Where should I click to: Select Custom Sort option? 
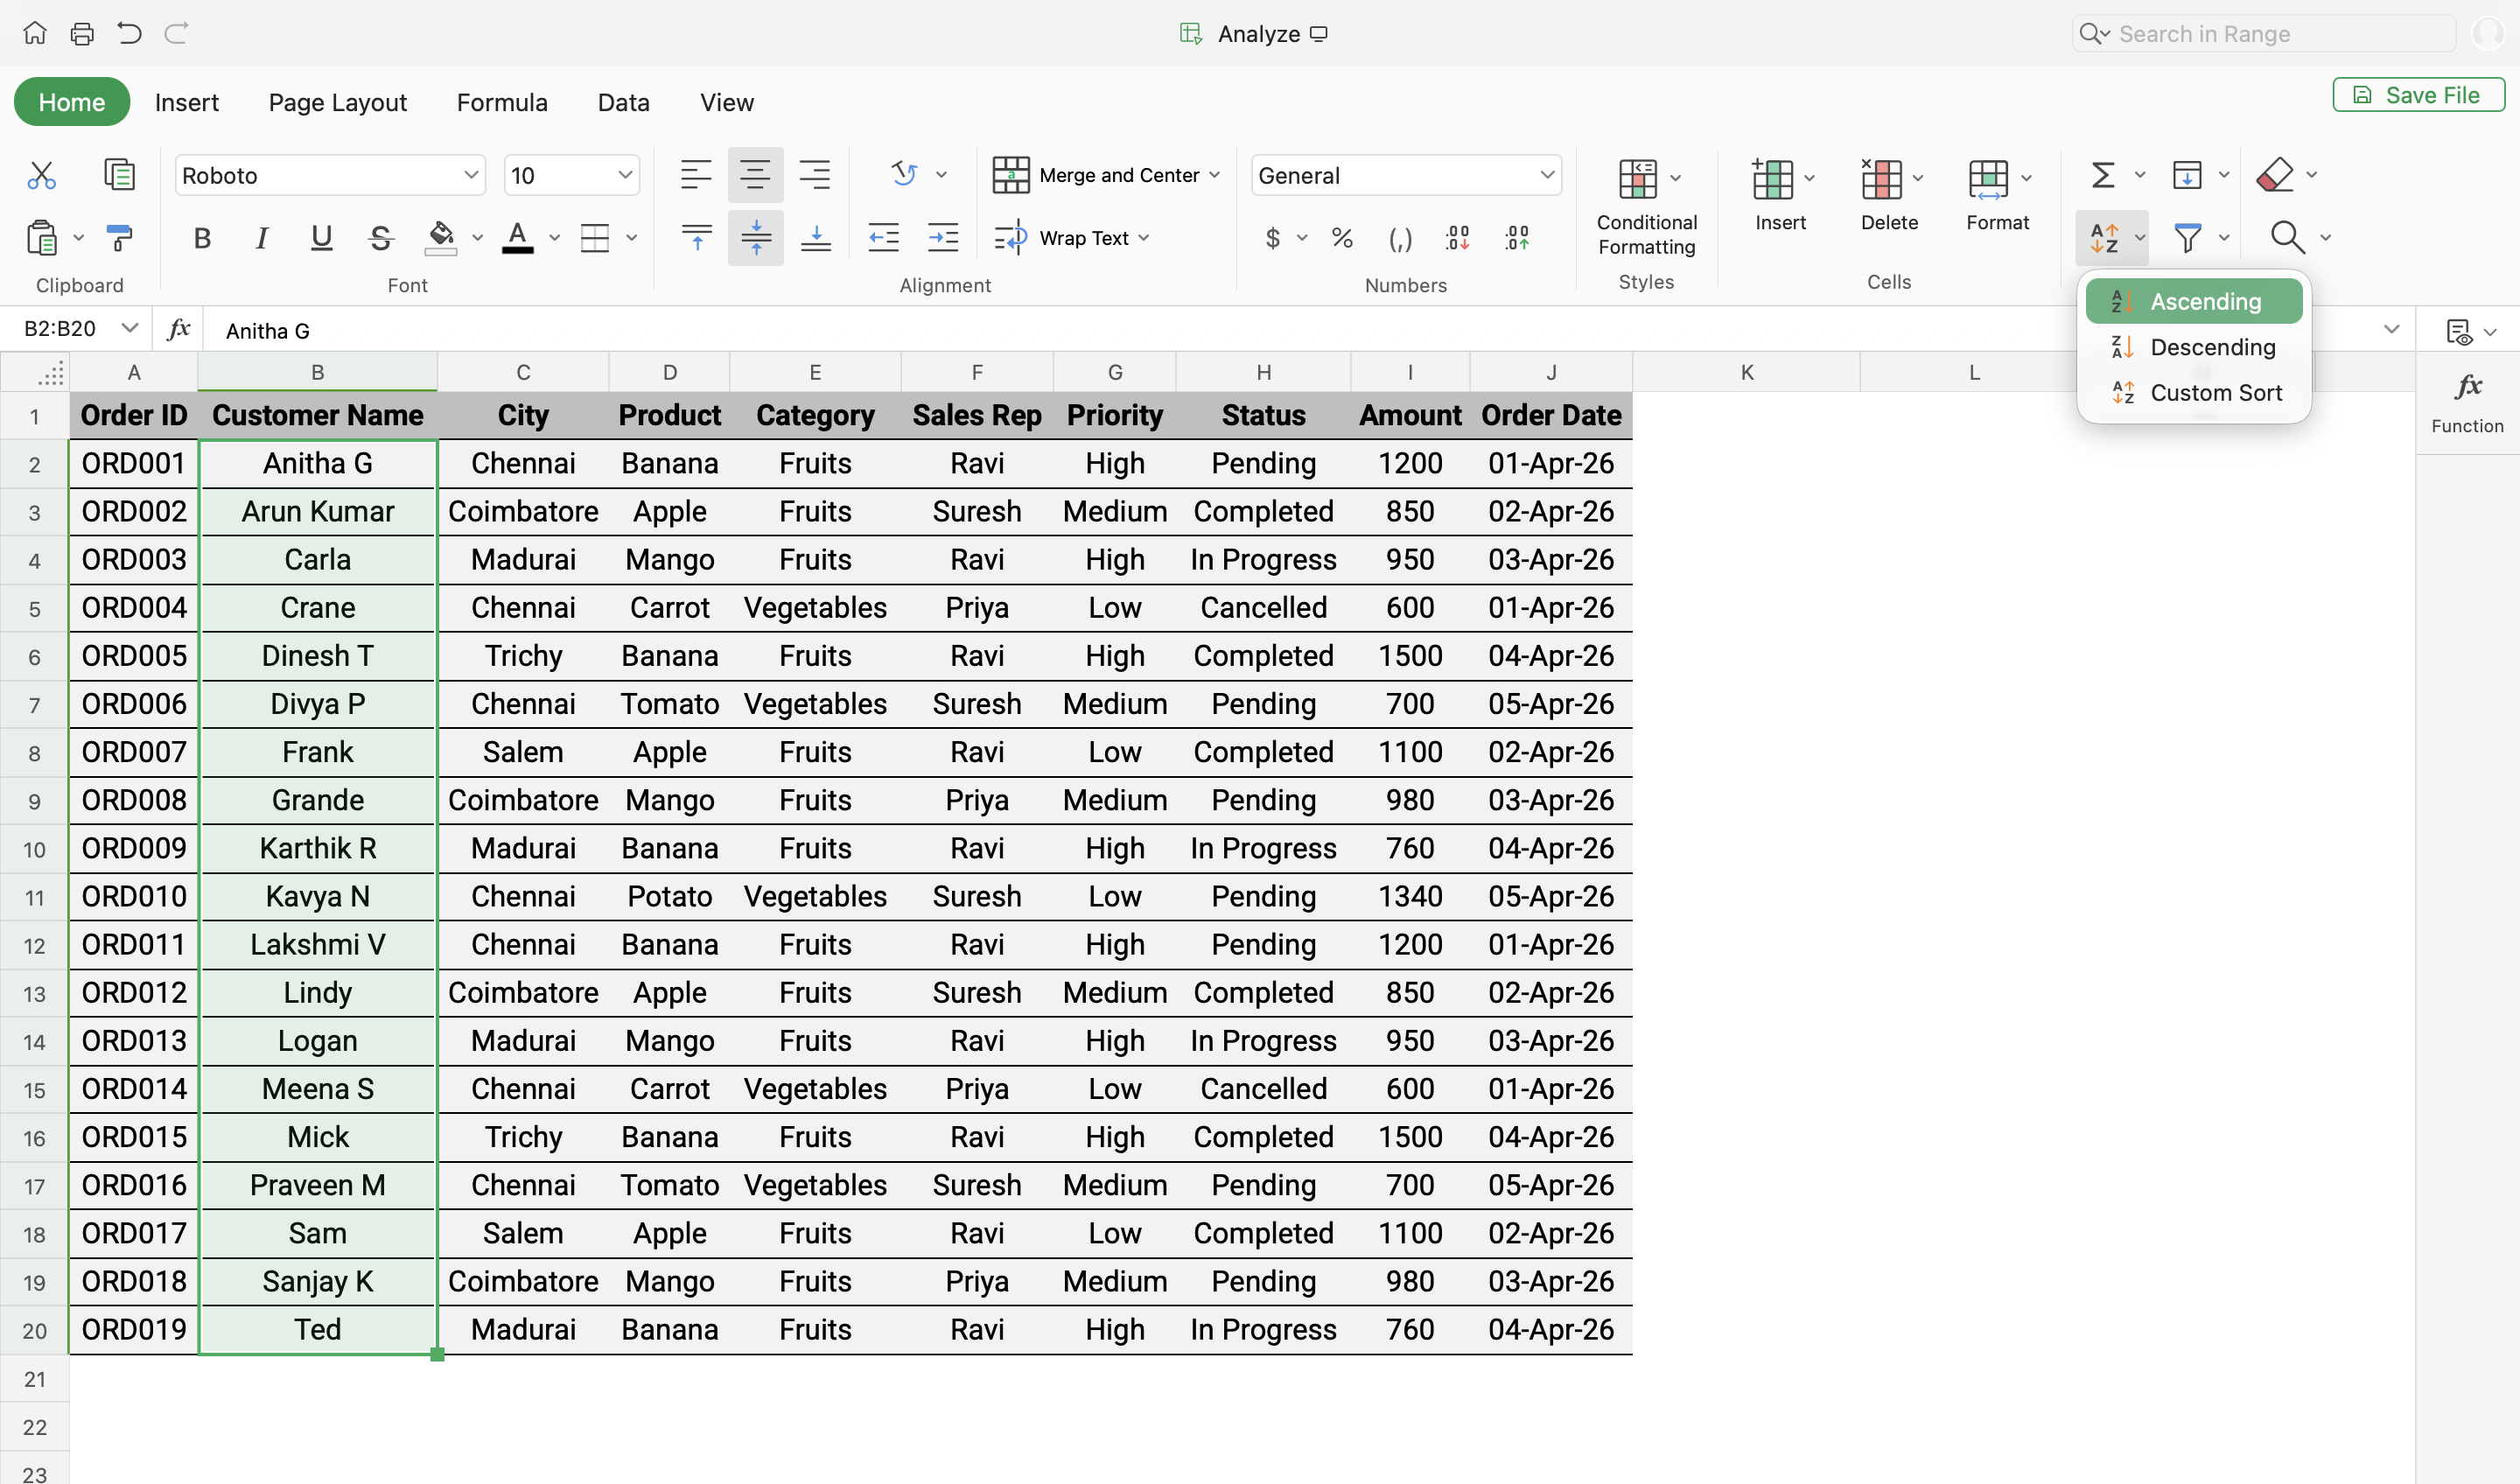pos(2215,393)
